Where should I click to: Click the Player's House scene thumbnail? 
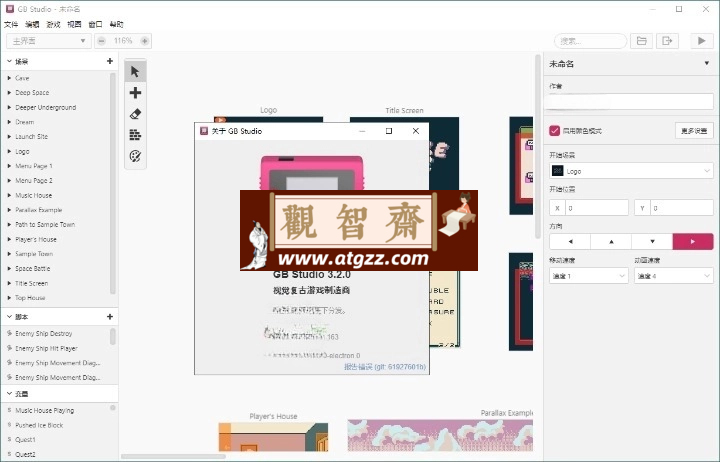[273, 437]
